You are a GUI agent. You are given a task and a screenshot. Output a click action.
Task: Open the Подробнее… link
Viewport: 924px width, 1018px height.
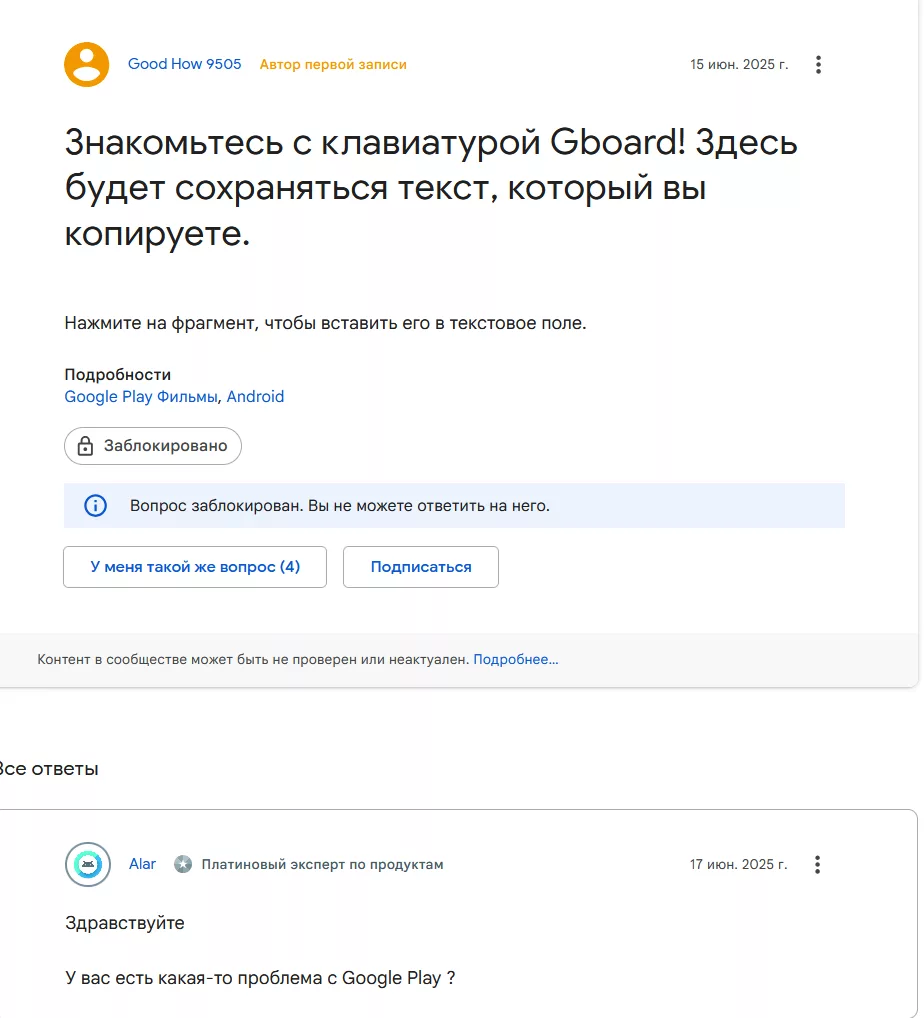516,660
